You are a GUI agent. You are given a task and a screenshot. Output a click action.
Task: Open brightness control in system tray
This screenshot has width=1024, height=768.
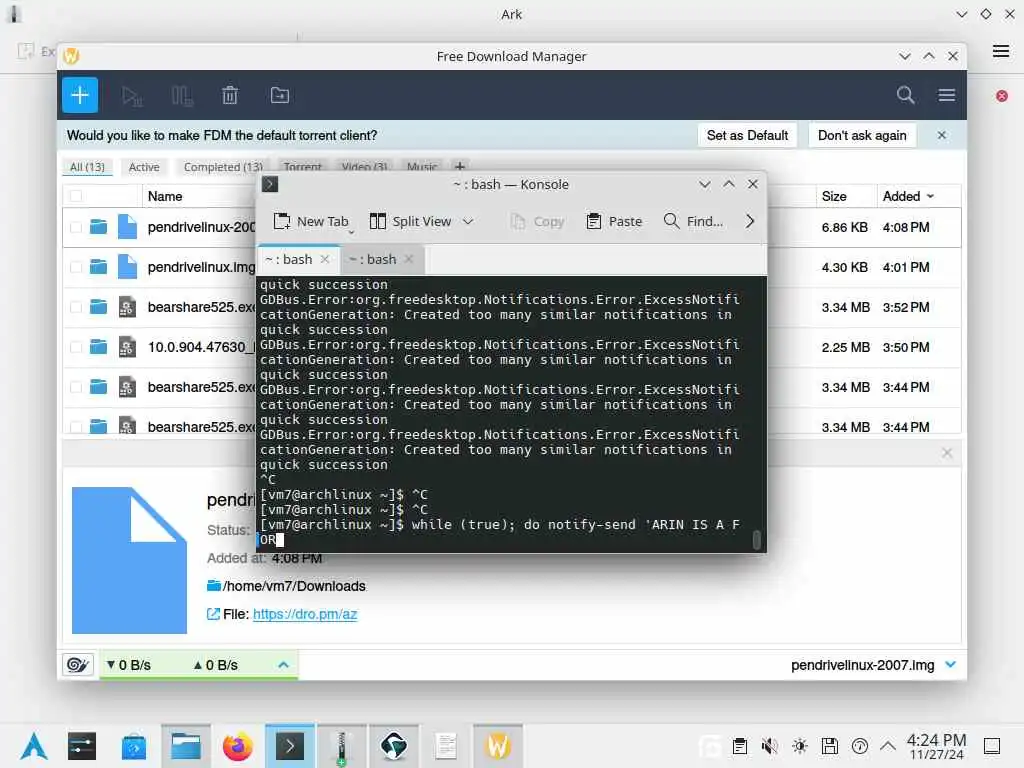pyautogui.click(x=799, y=746)
